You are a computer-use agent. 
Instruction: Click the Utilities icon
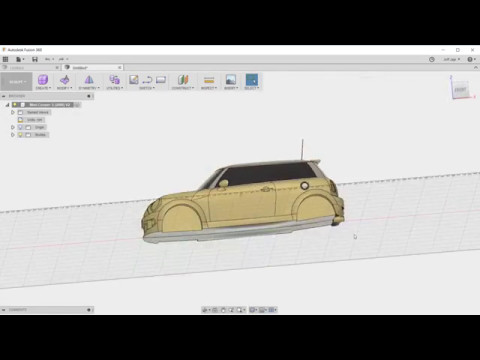click(115, 80)
